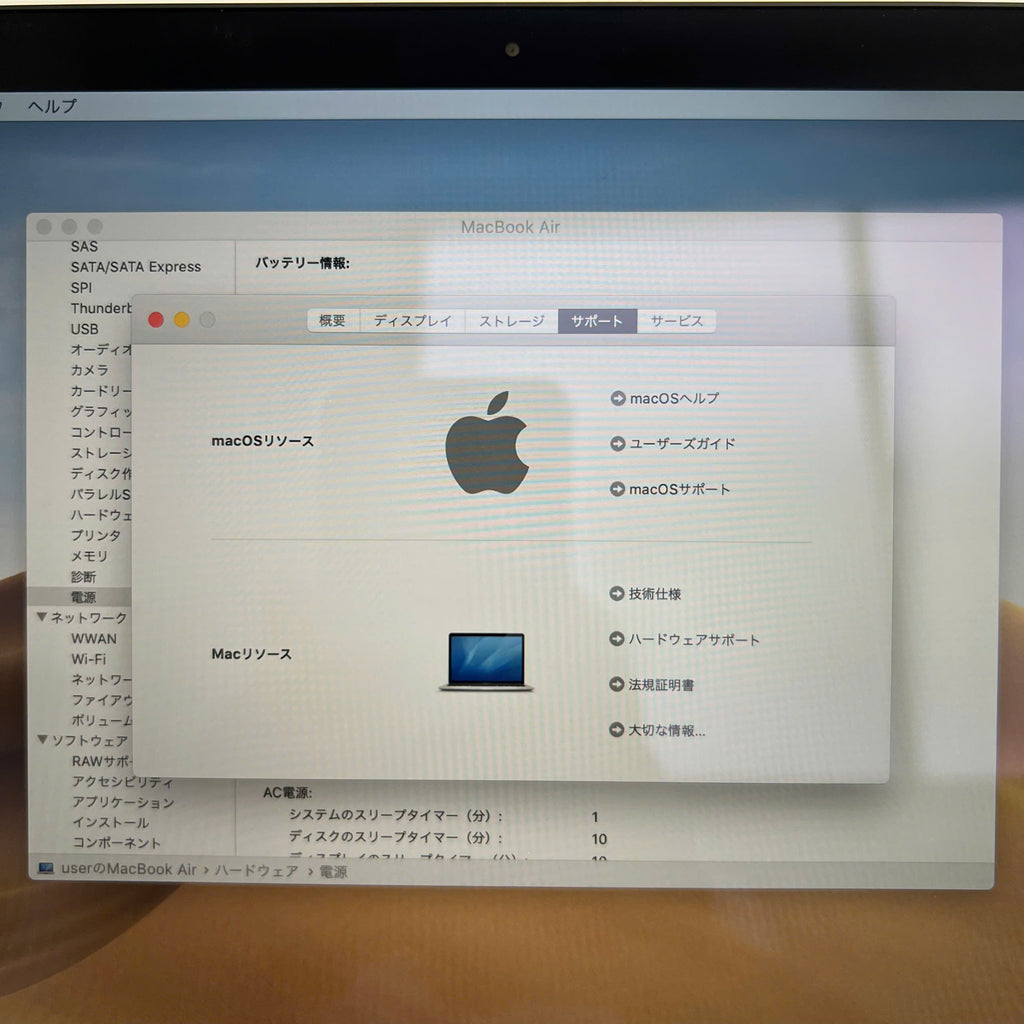Screen dimensions: 1024x1024
Task: Select Wi-Fi under ネットワーク
Action: point(89,659)
